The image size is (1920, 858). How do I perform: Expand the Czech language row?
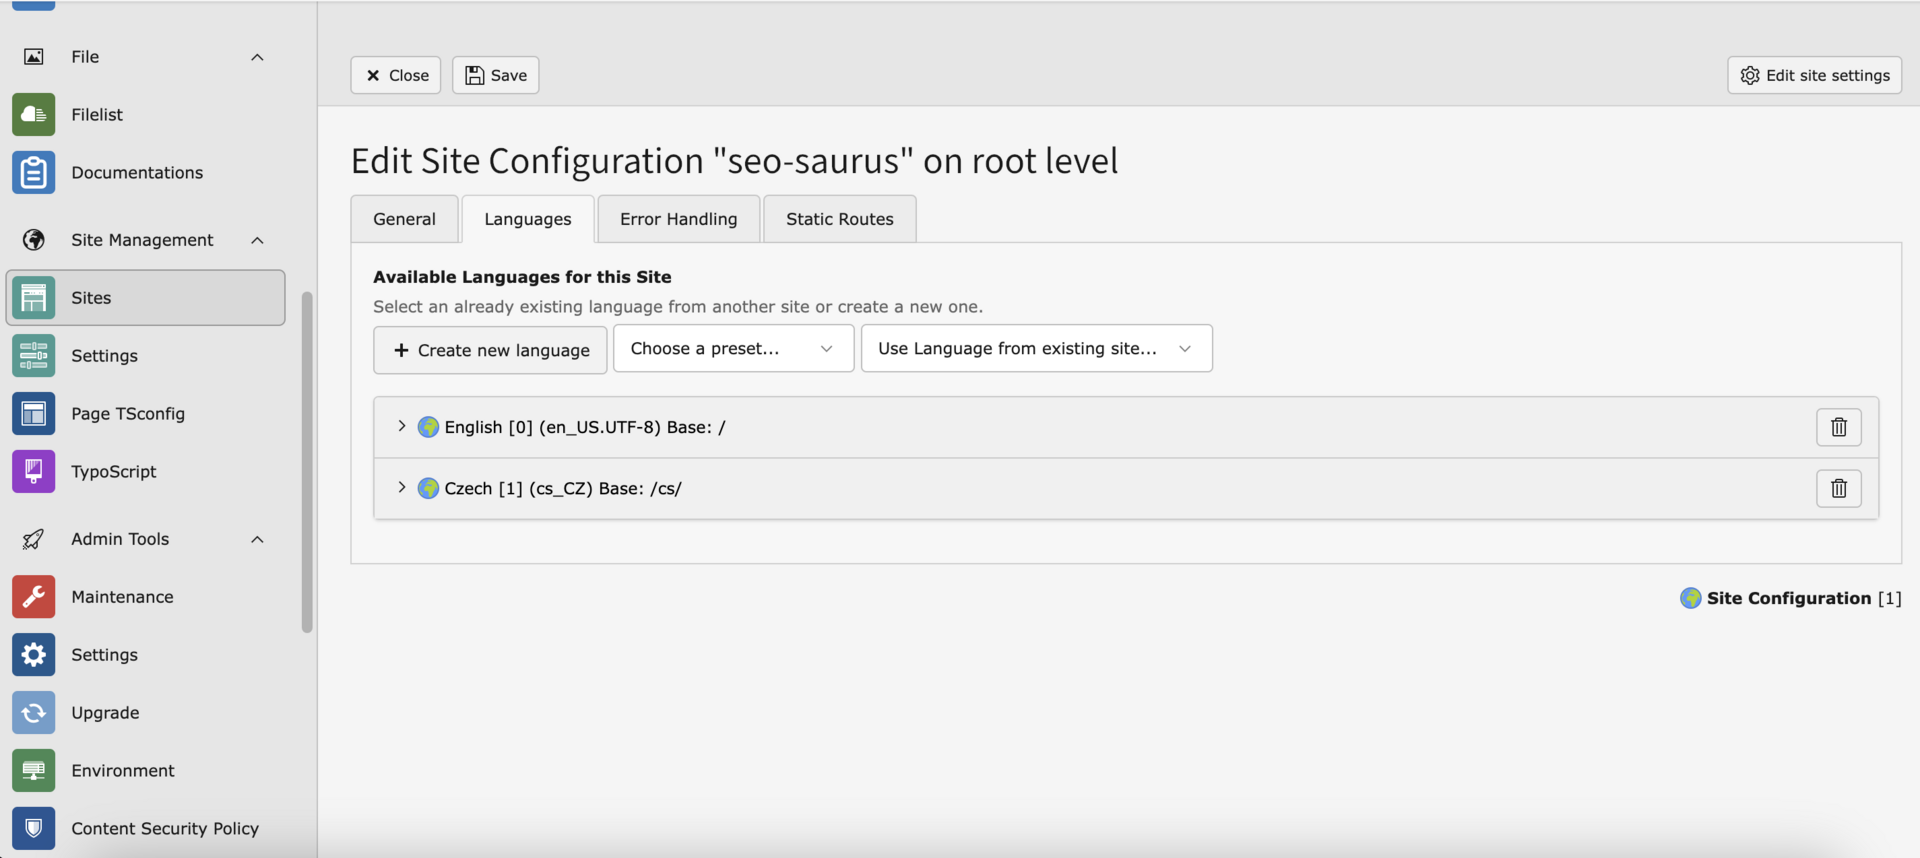point(401,487)
